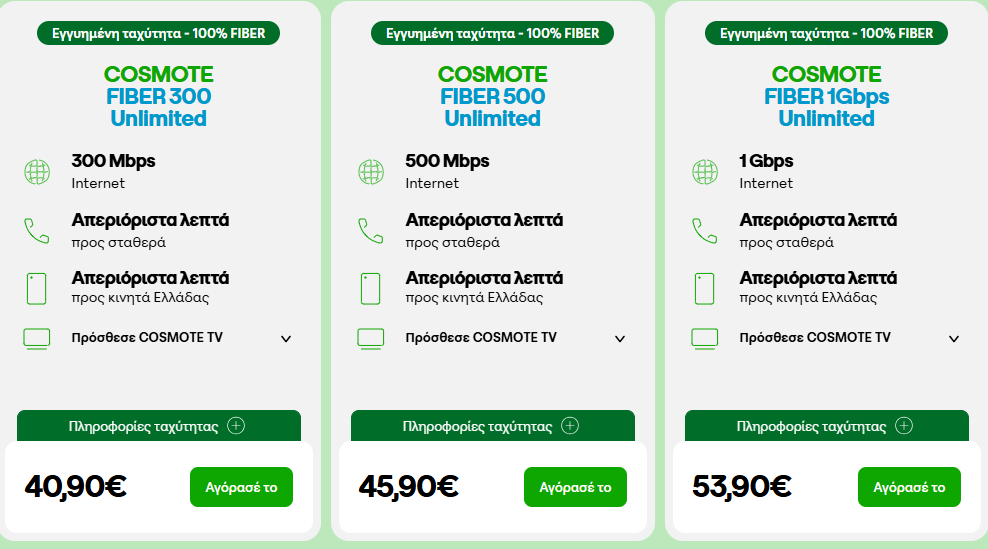Click the TV icon in FIBER 1Gbps card

tap(704, 338)
